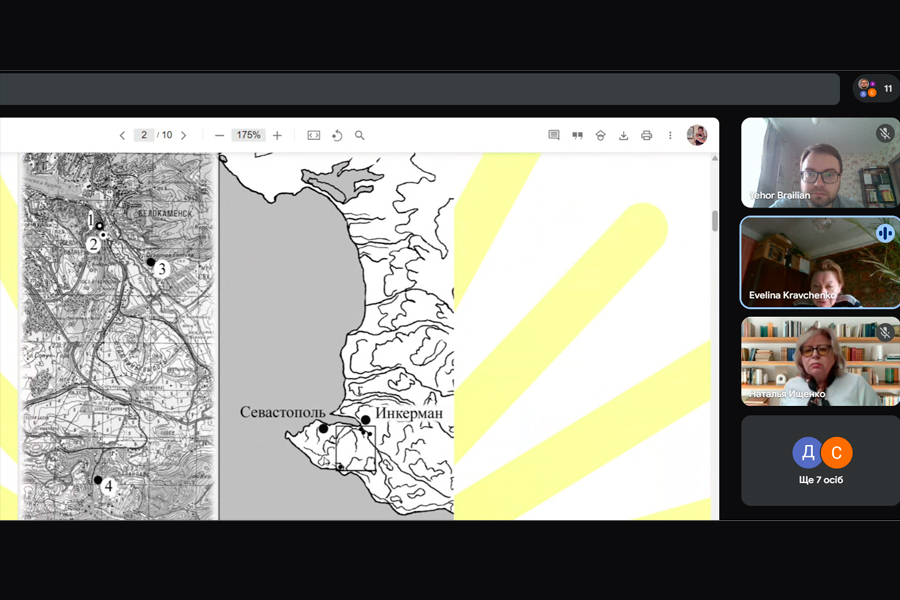Click Evelina Kravchenko's speaking audio indicator
The width and height of the screenshot is (900, 600).
coord(885,233)
